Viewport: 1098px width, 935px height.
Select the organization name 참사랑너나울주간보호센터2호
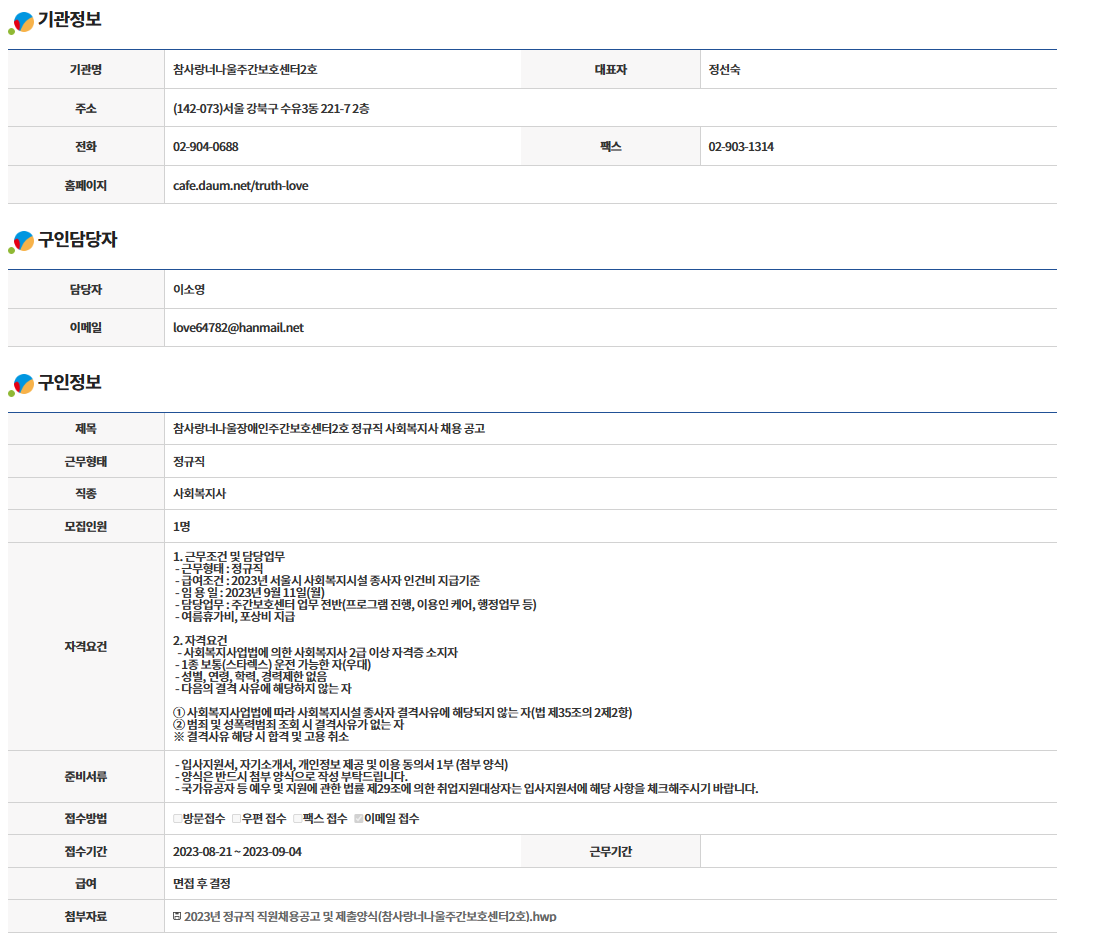(245, 70)
